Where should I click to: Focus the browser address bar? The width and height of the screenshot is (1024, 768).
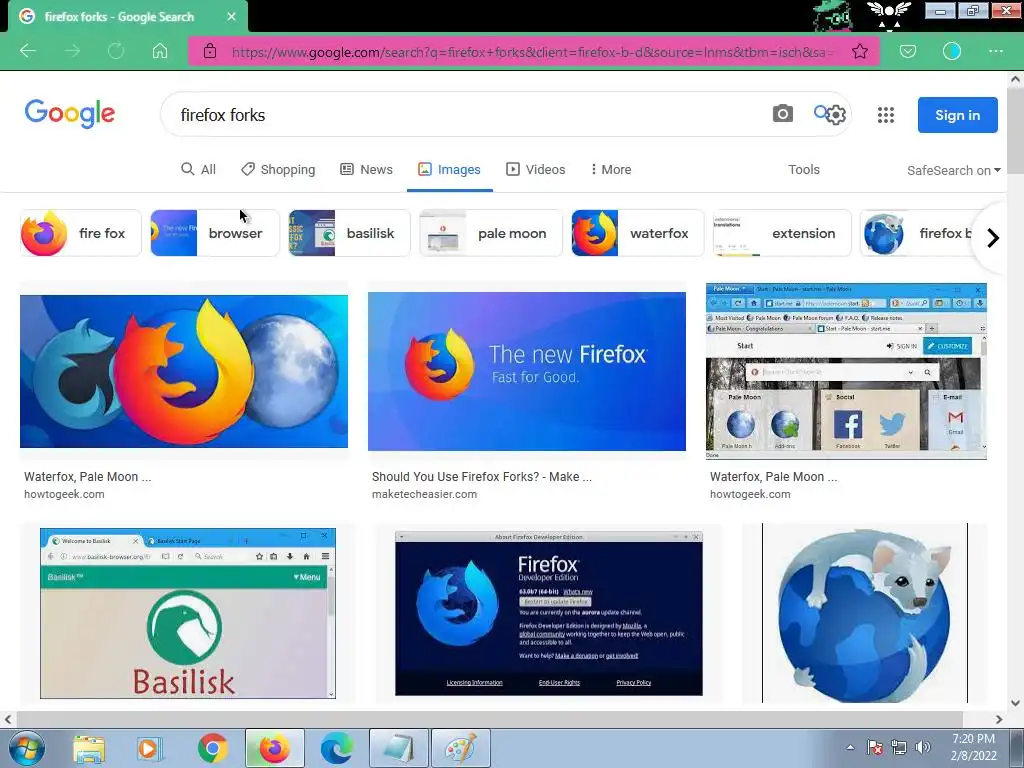click(532, 52)
